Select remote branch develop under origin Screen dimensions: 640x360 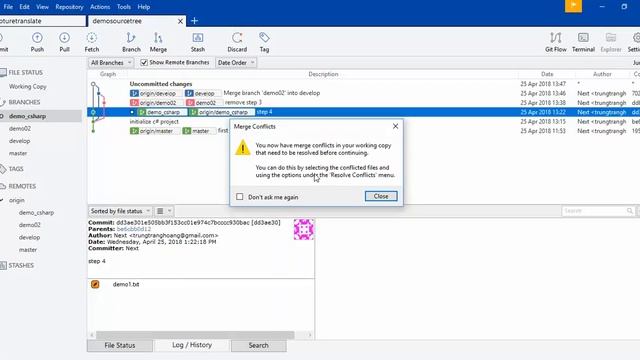click(x=29, y=237)
